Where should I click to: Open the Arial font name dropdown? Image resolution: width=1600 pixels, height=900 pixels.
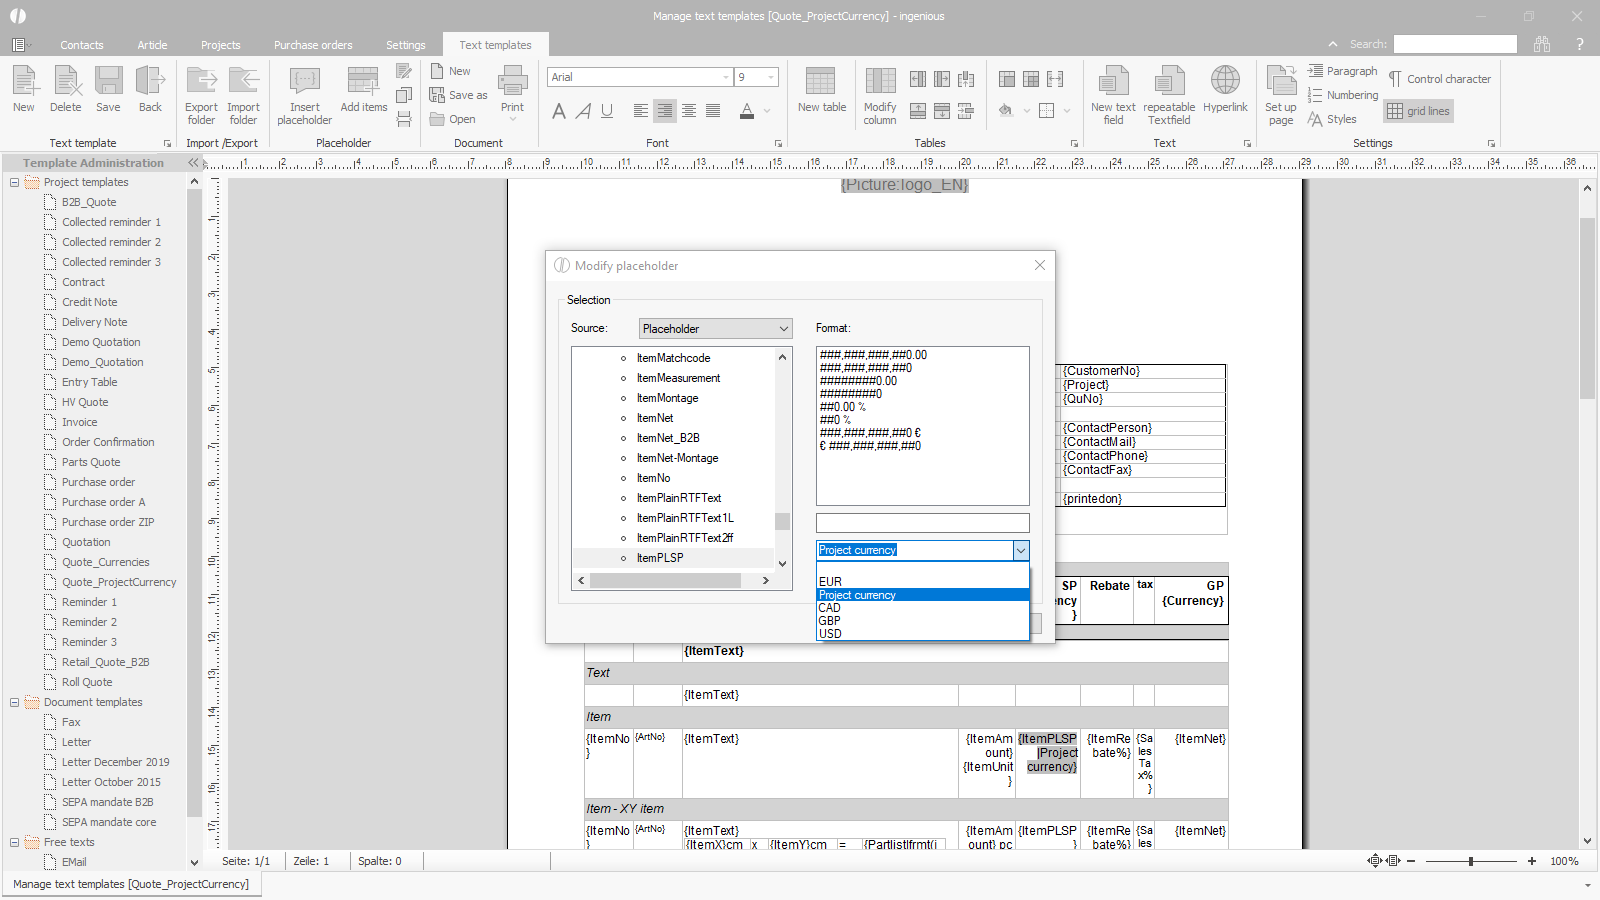click(726, 77)
